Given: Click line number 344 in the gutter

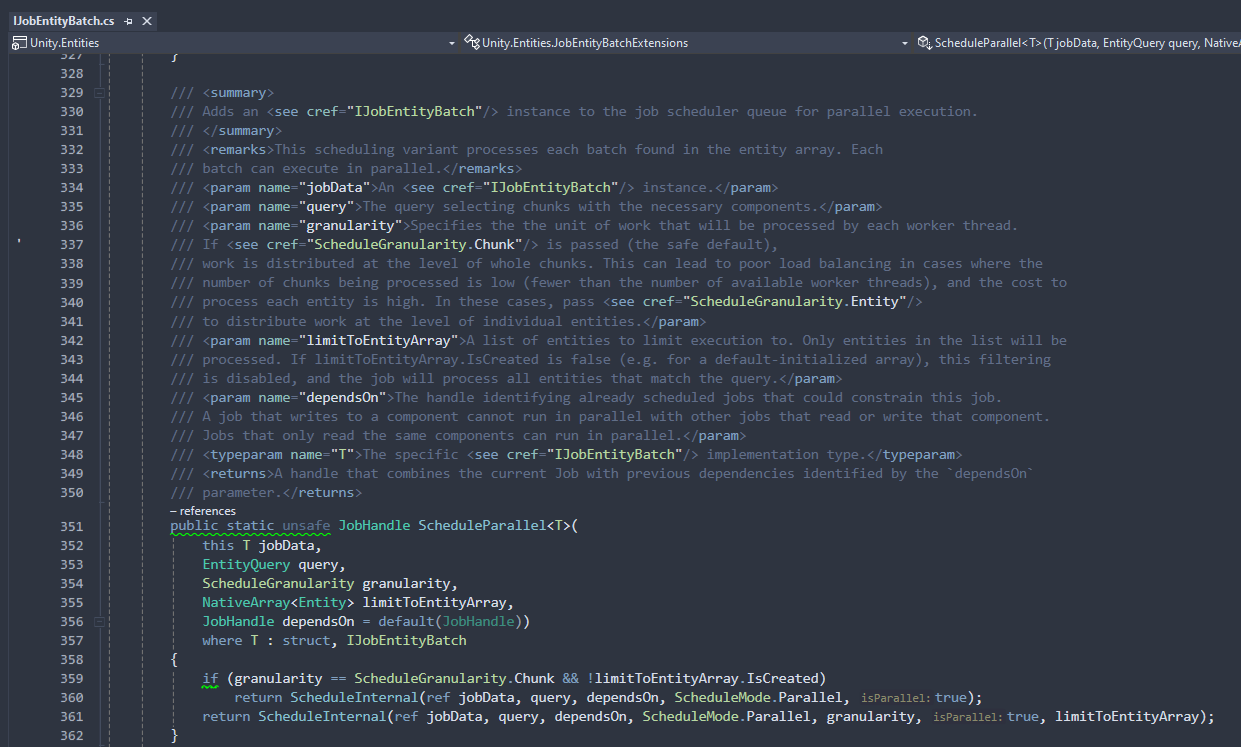Looking at the screenshot, I should coord(70,377).
